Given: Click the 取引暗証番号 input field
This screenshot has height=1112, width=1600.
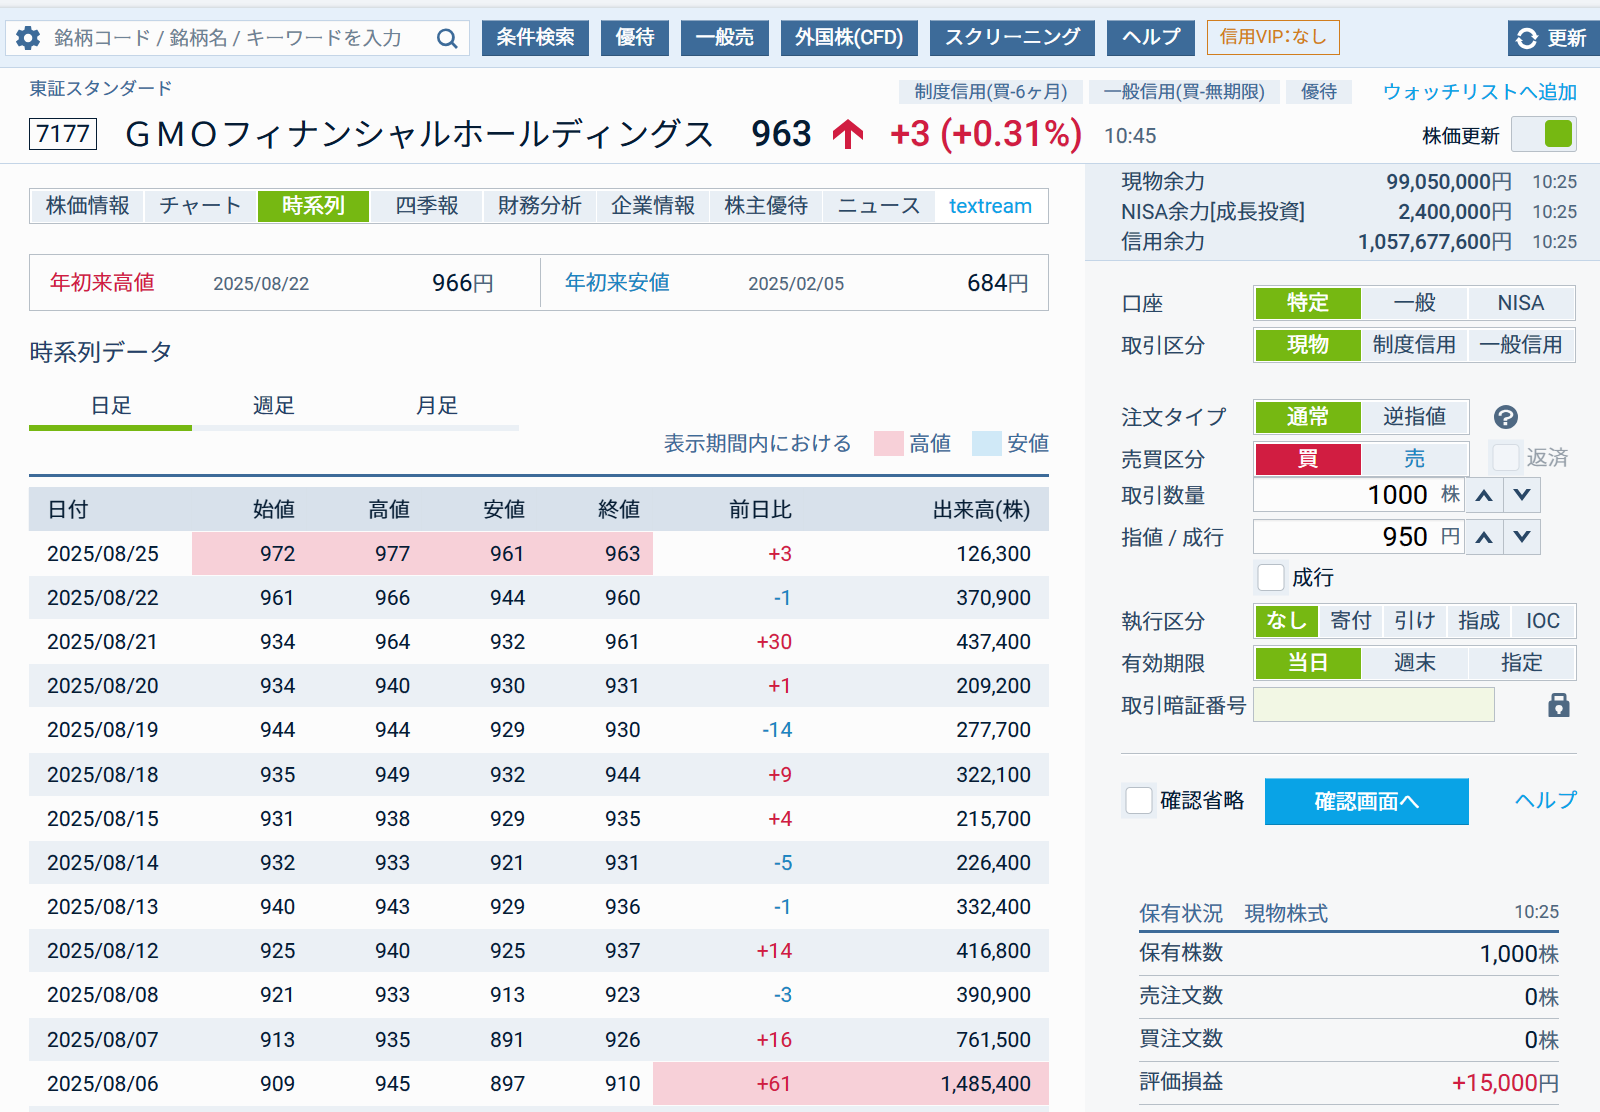Looking at the screenshot, I should (x=1373, y=705).
